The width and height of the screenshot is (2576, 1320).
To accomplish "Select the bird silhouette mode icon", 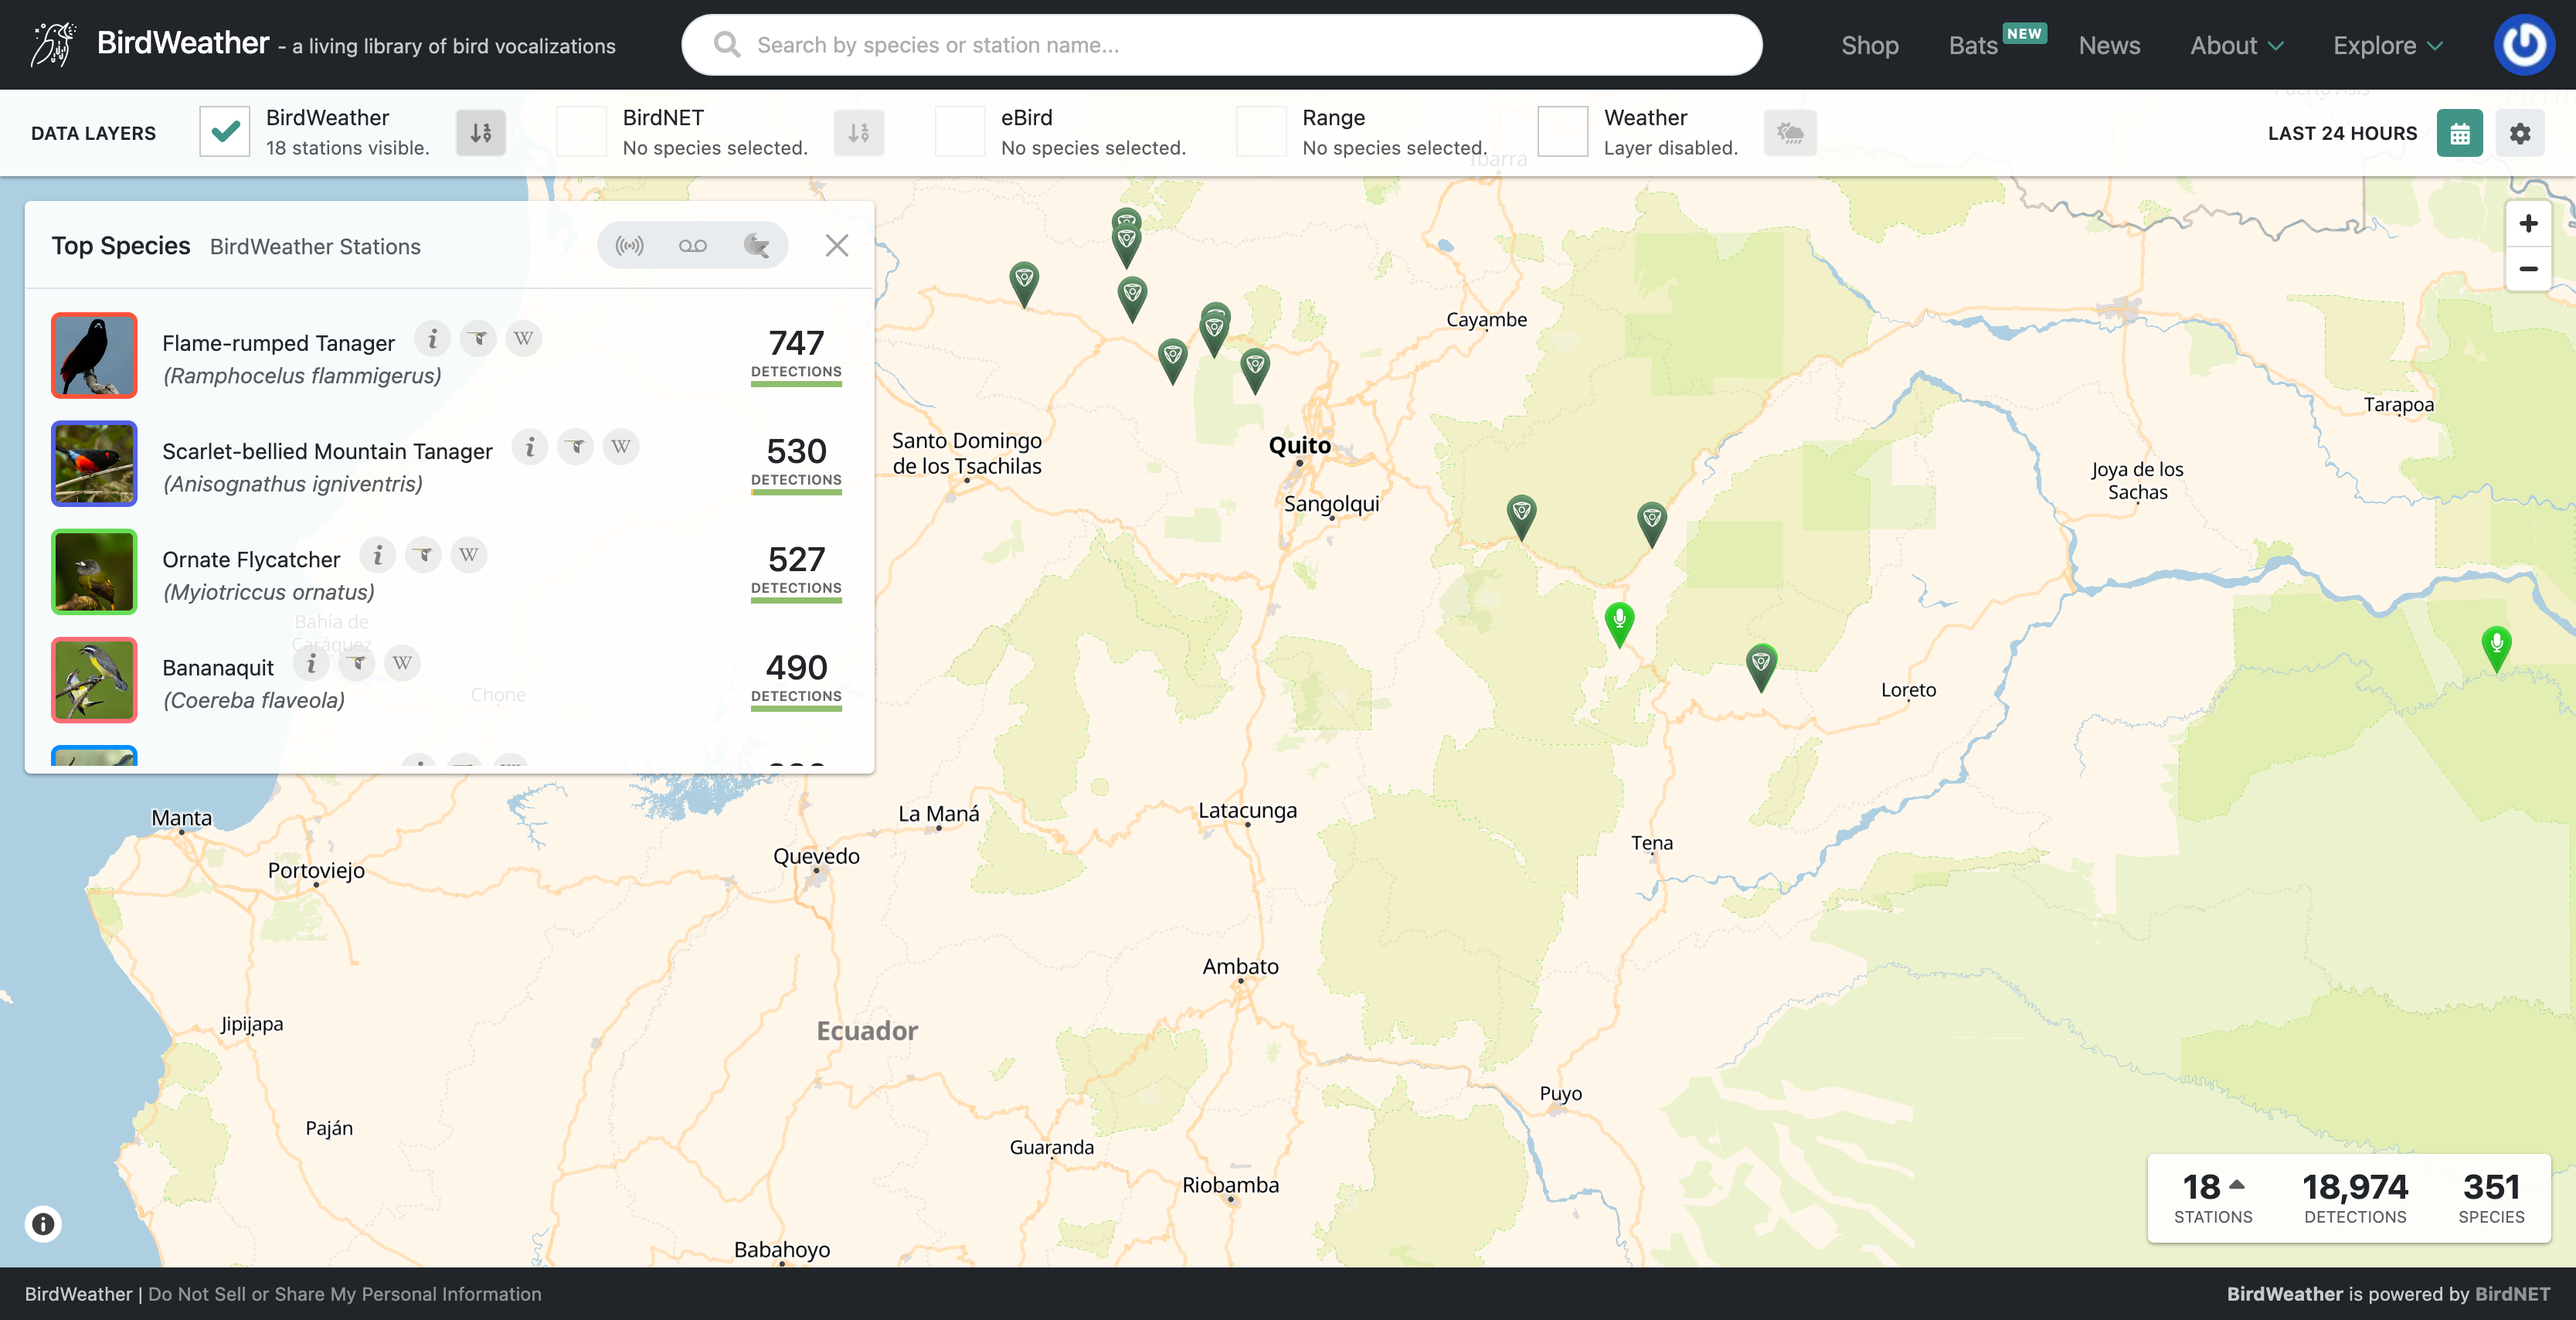I will pyautogui.click(x=756, y=246).
